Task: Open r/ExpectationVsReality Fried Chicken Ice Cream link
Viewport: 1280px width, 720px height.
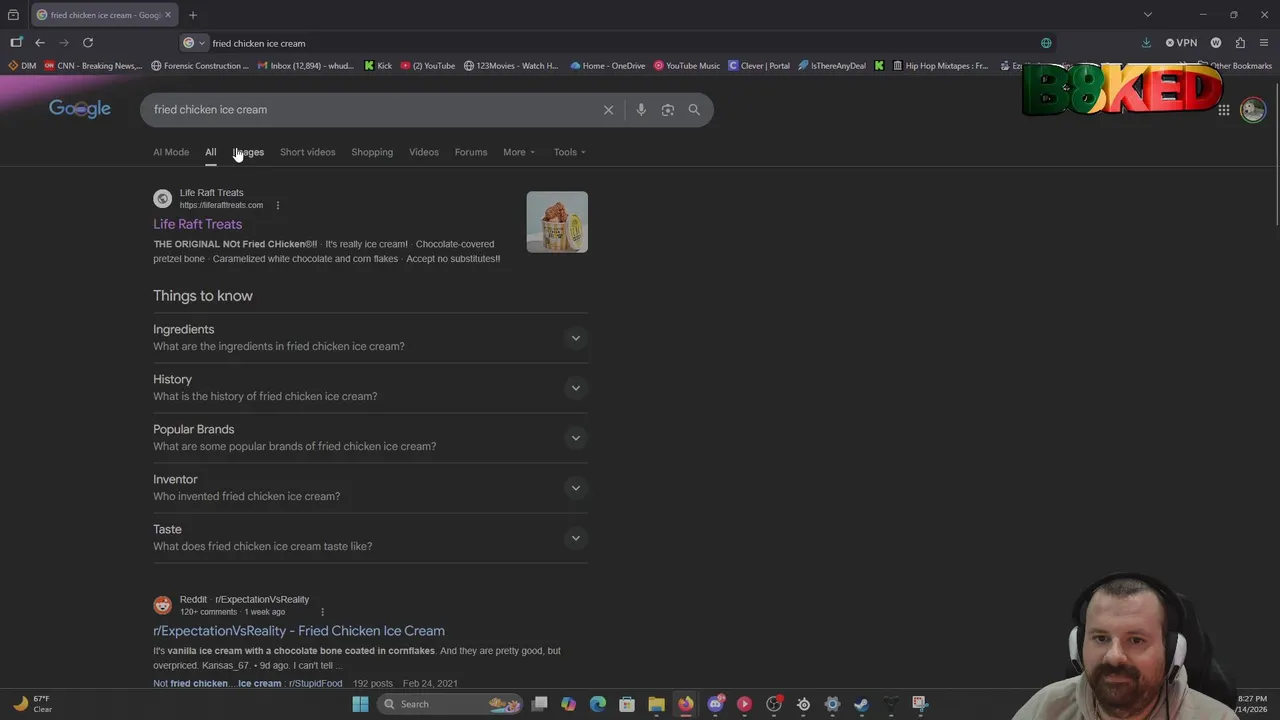Action: (x=299, y=631)
